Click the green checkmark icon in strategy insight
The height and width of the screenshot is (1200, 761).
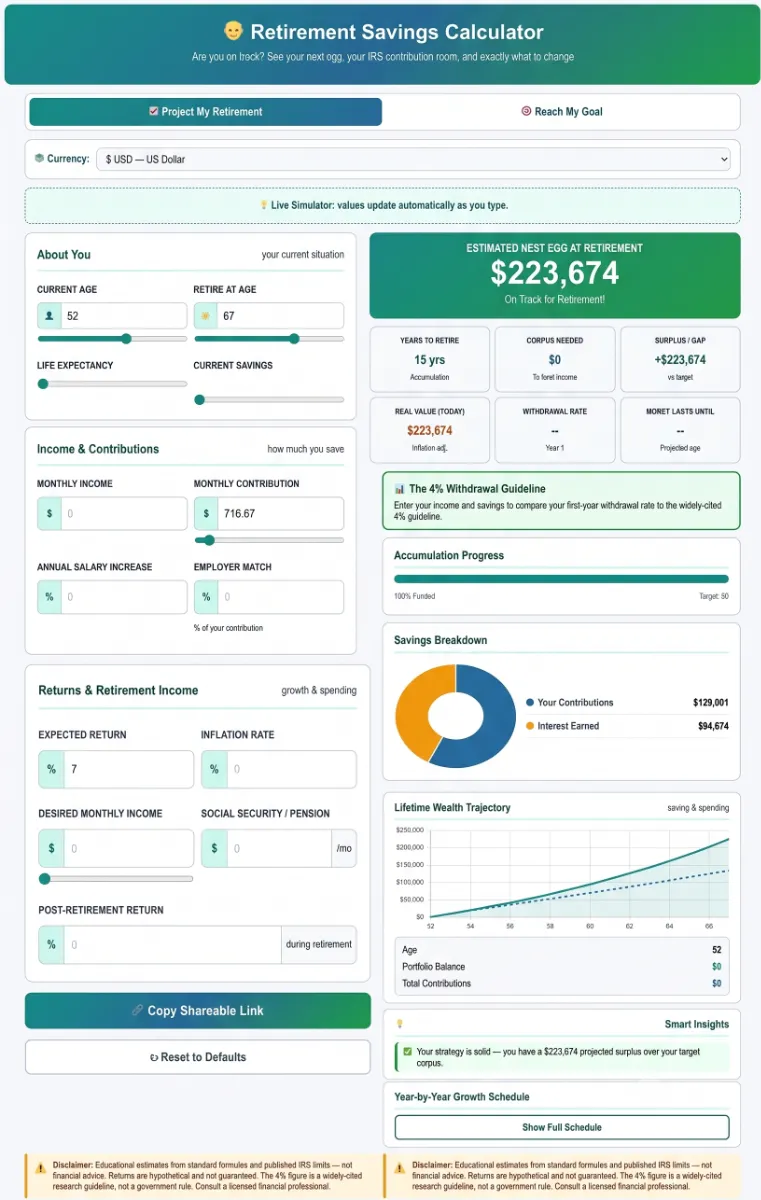[407, 1052]
